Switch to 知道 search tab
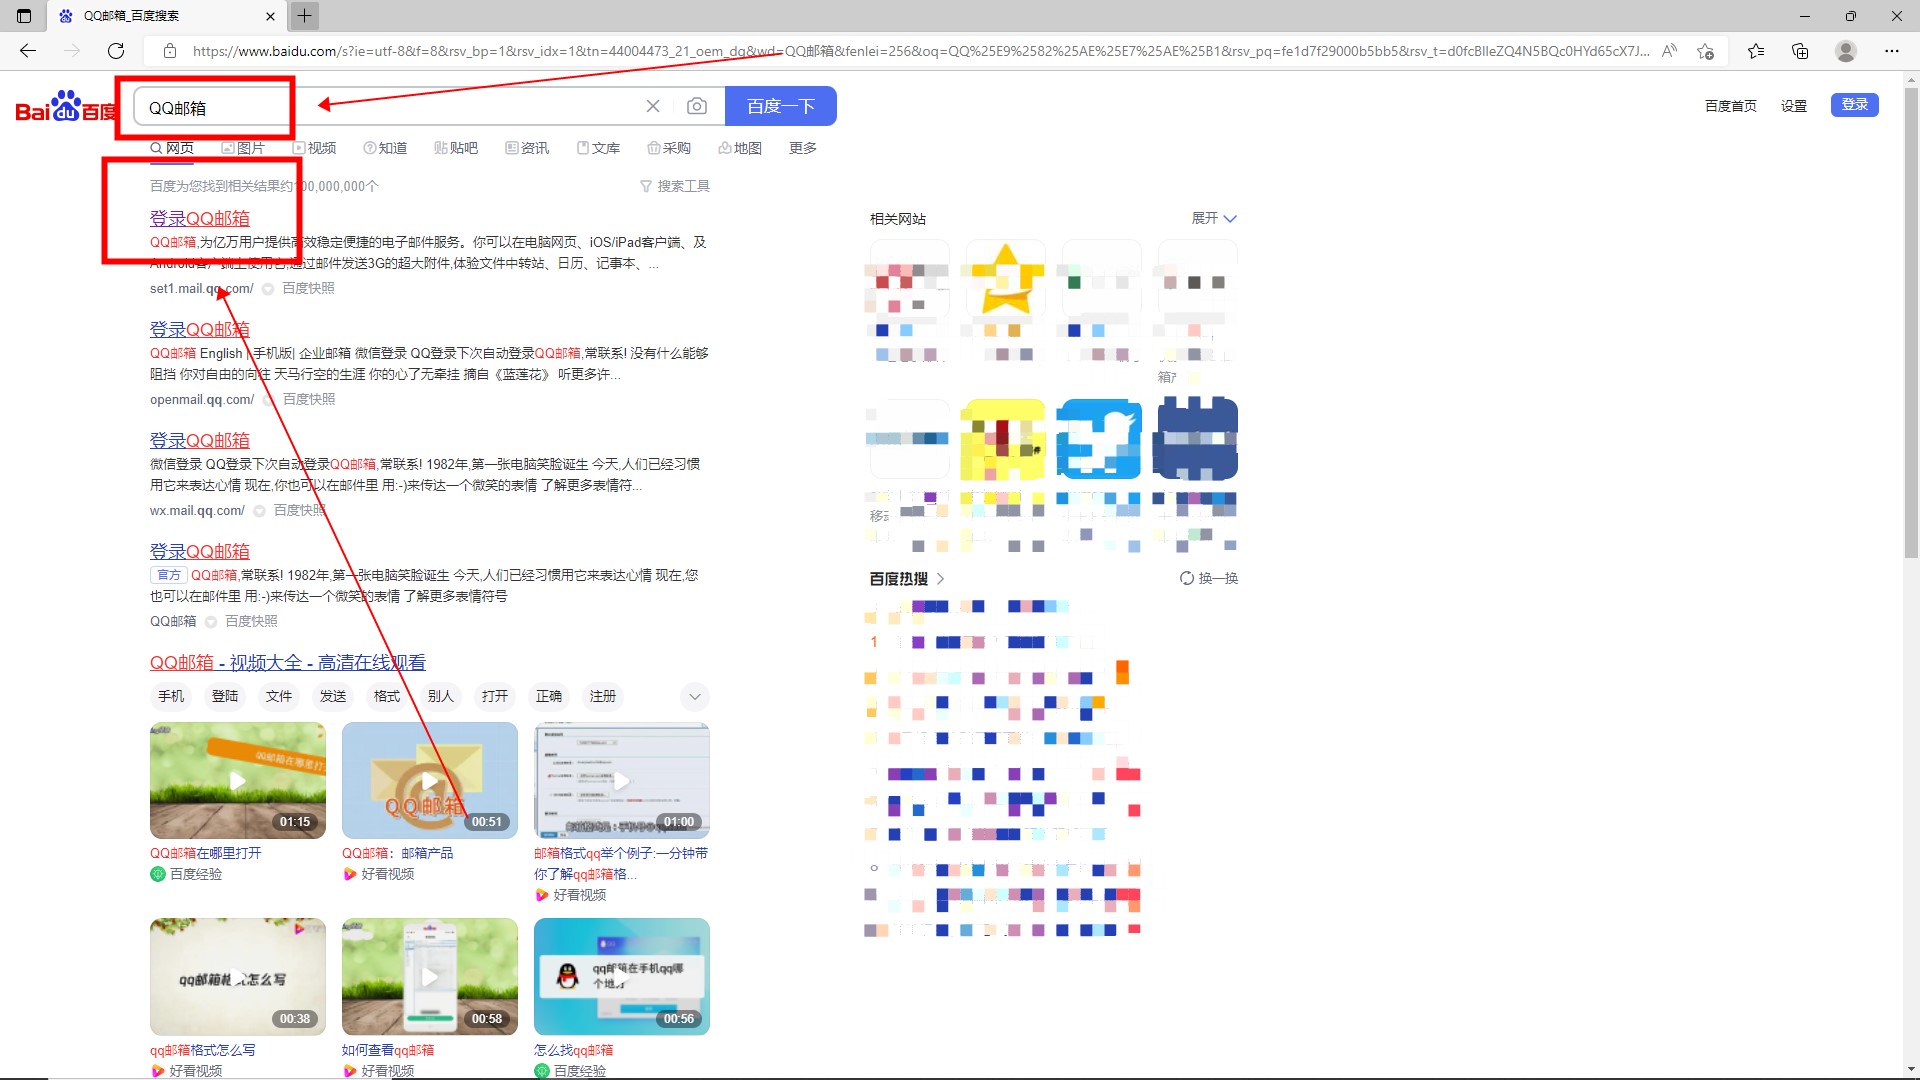 385,148
